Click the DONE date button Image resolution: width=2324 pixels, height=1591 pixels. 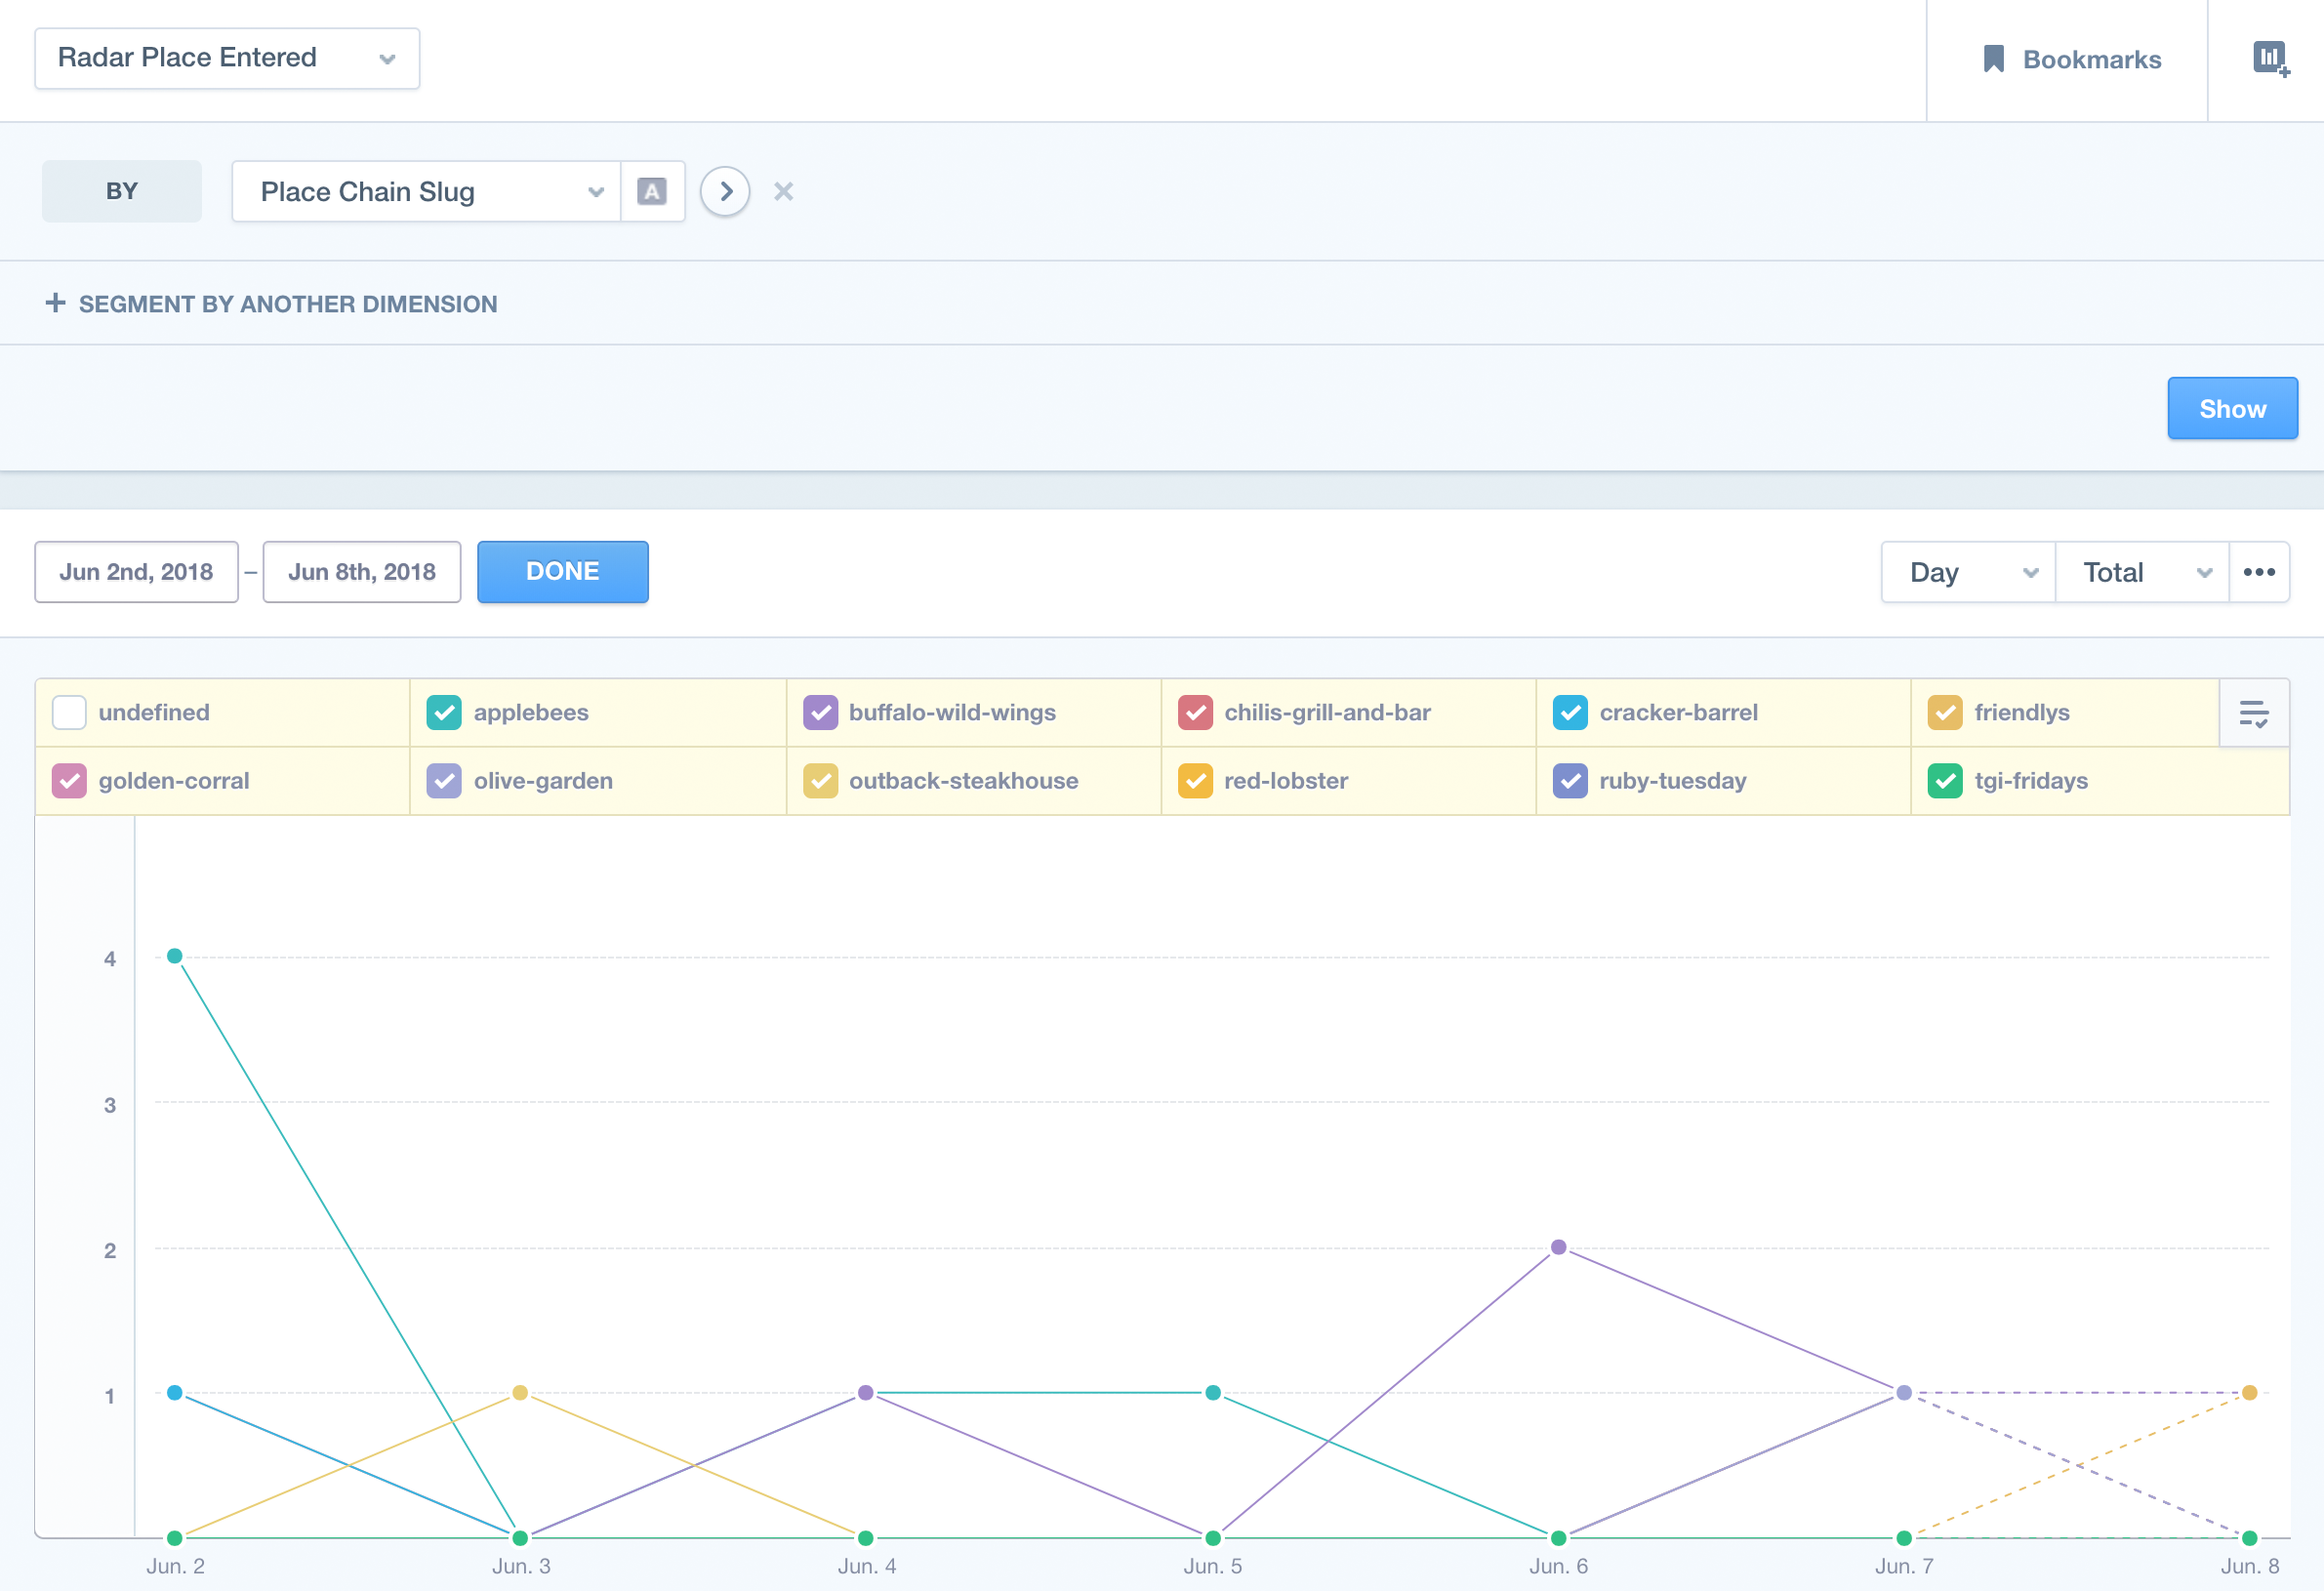tap(562, 572)
